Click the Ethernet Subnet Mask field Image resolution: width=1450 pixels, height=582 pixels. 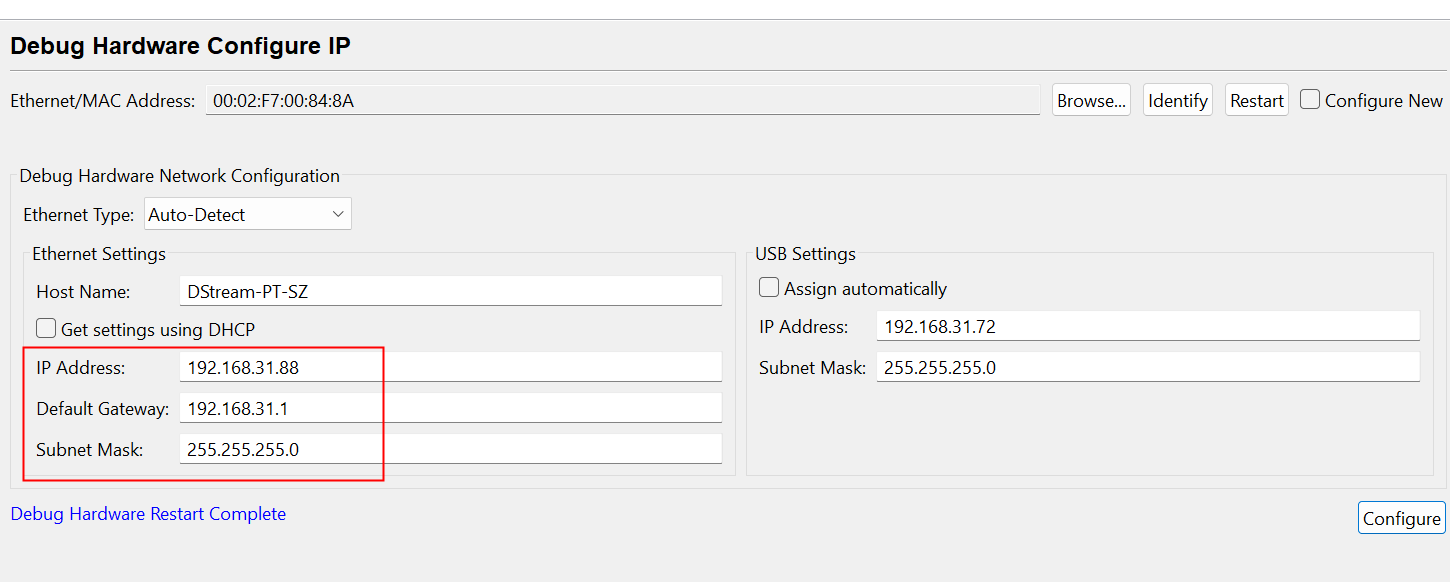[450, 449]
